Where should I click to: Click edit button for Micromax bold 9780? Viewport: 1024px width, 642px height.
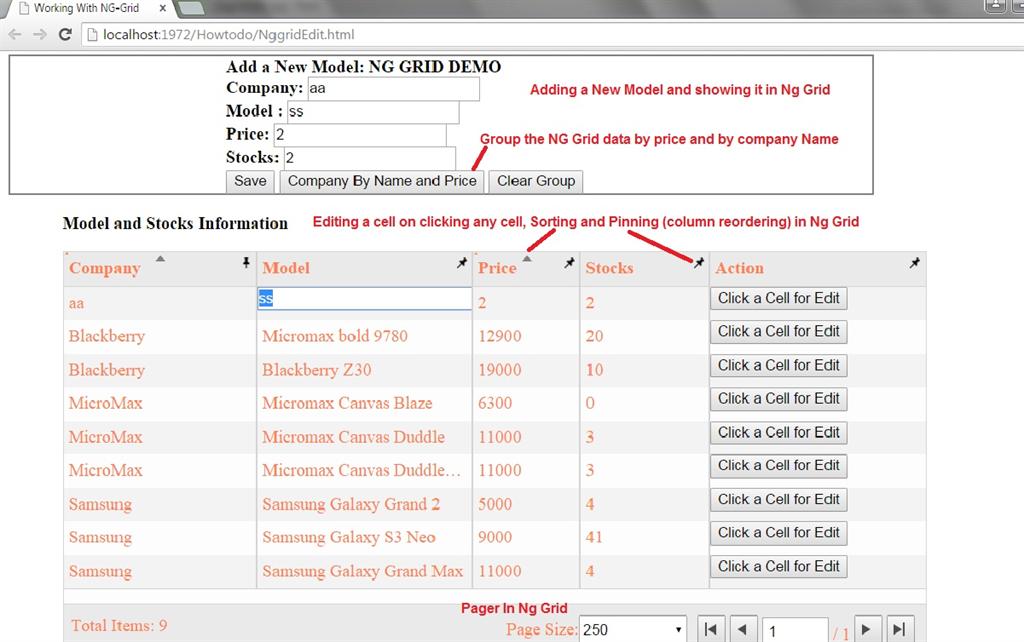point(778,332)
